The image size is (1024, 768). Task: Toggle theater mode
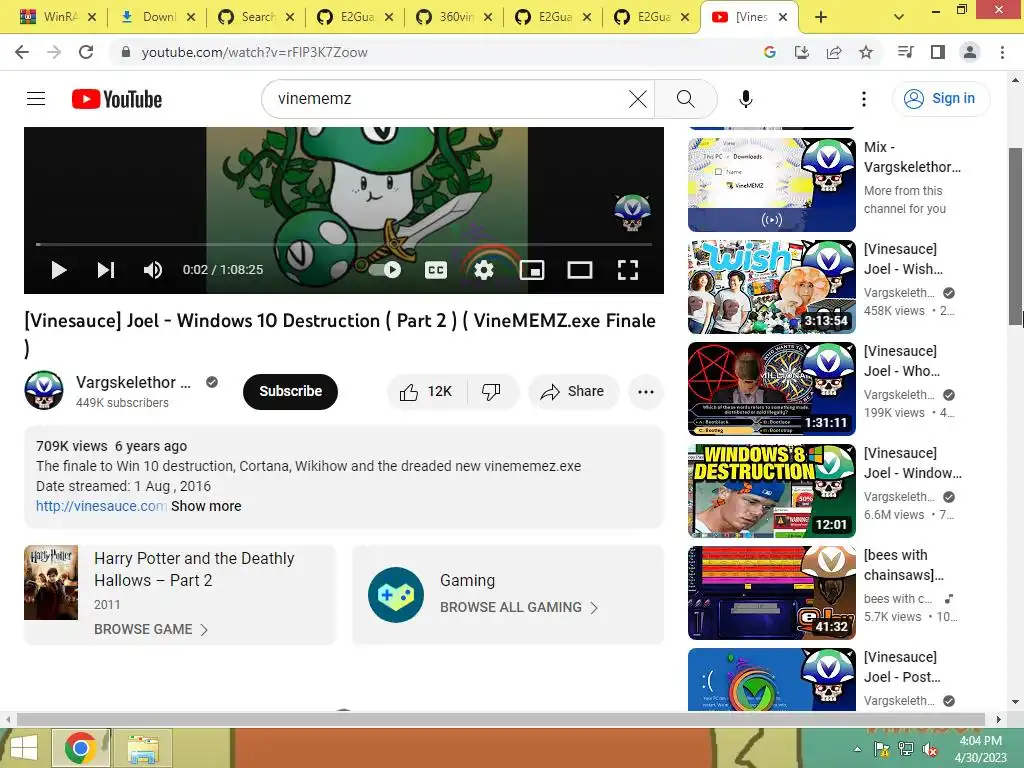pos(579,270)
